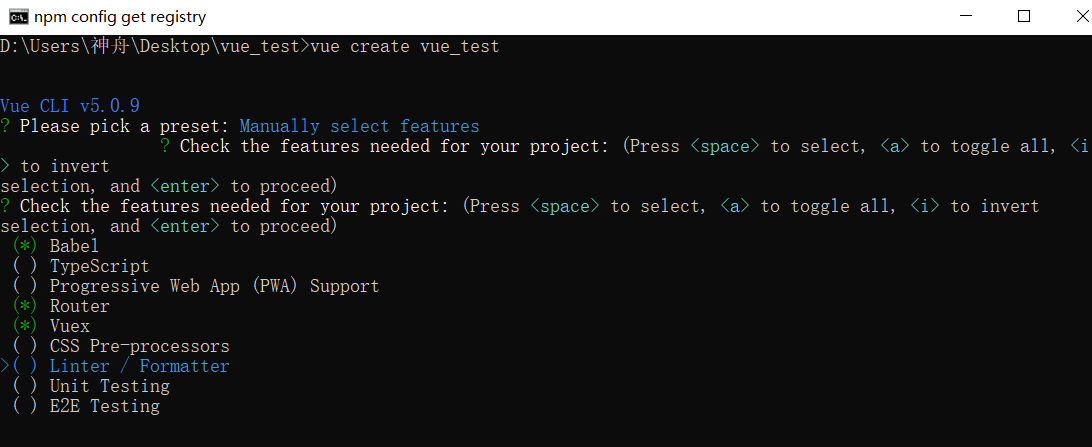Close the npm config terminal window
This screenshot has width=1092, height=447.
coord(1069,16)
